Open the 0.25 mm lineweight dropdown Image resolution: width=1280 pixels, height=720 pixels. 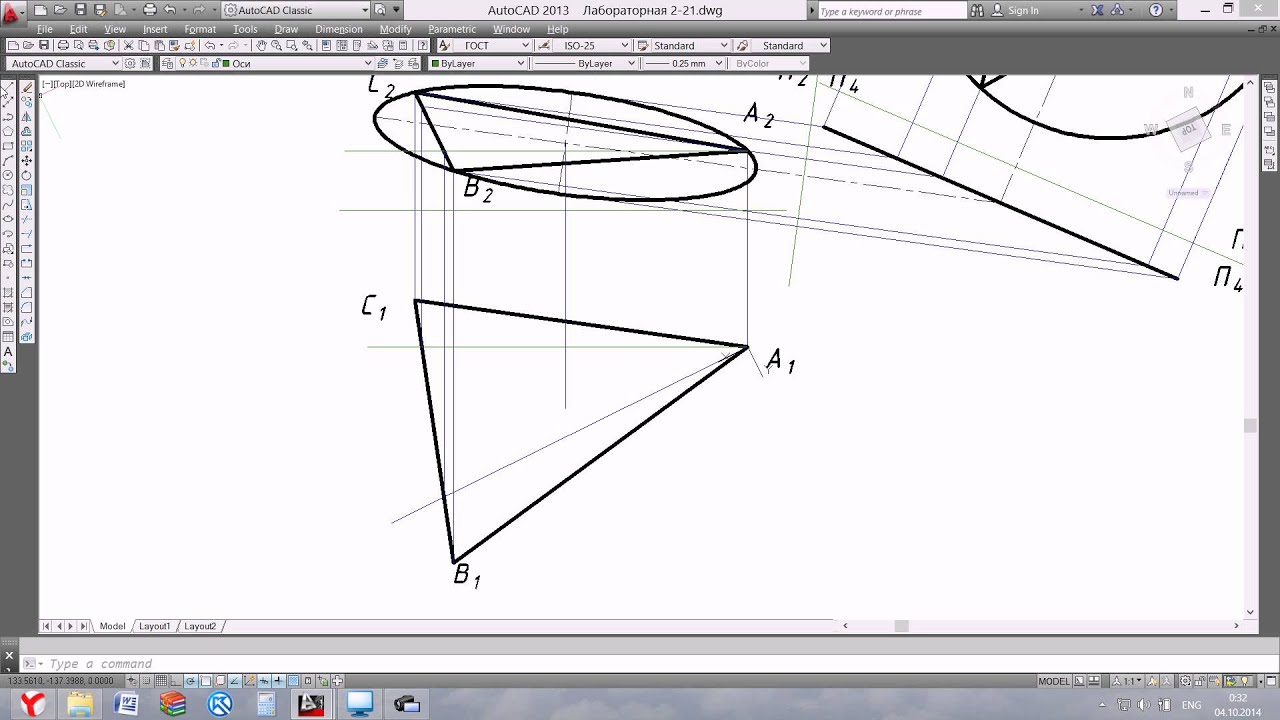click(682, 63)
